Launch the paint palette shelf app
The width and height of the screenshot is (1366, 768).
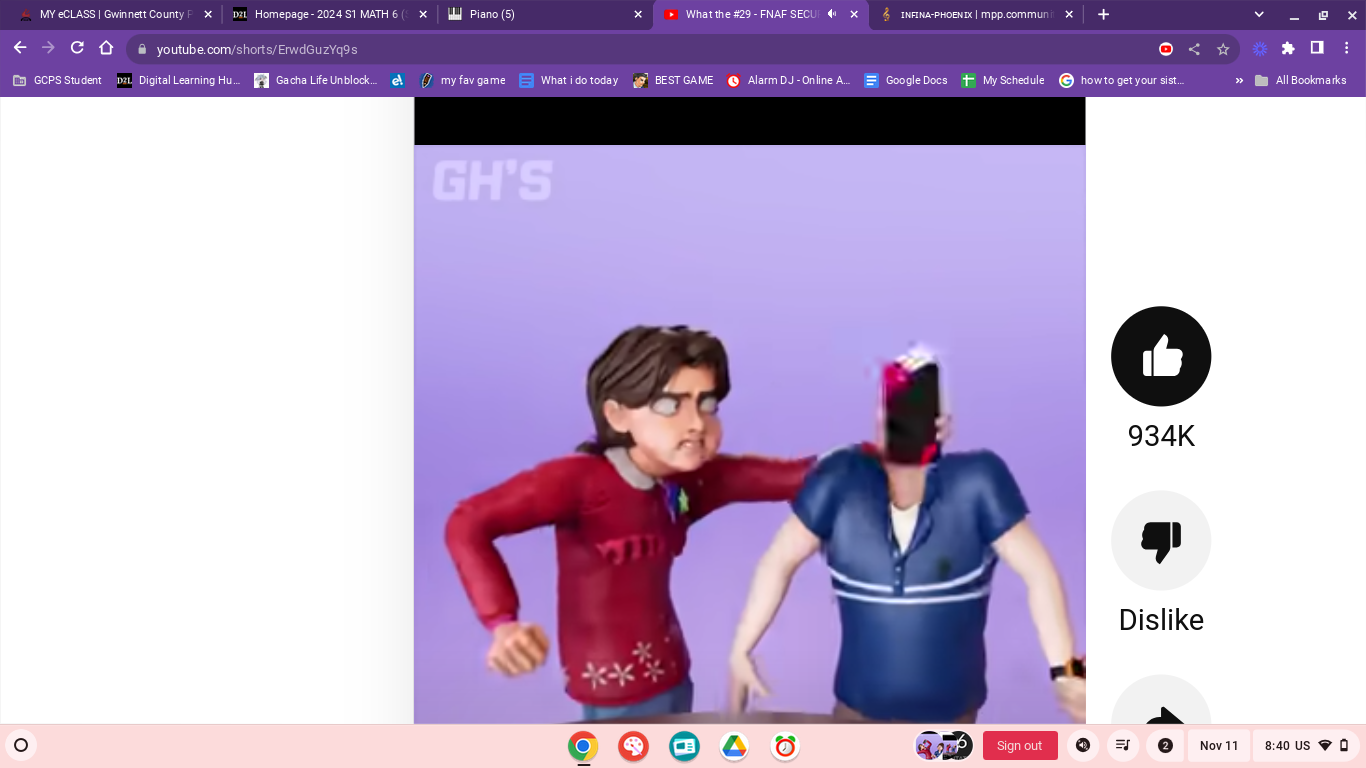pos(633,746)
